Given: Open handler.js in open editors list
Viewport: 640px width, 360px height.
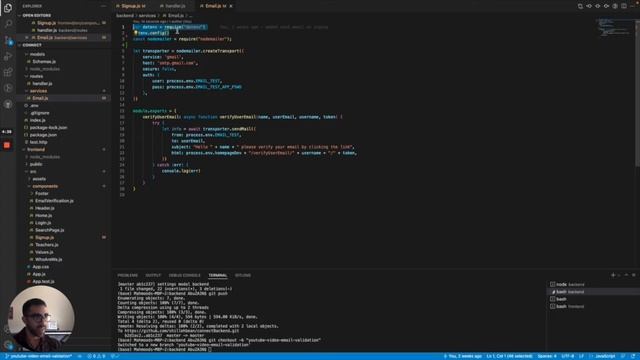Looking at the screenshot, I should [x=63, y=30].
